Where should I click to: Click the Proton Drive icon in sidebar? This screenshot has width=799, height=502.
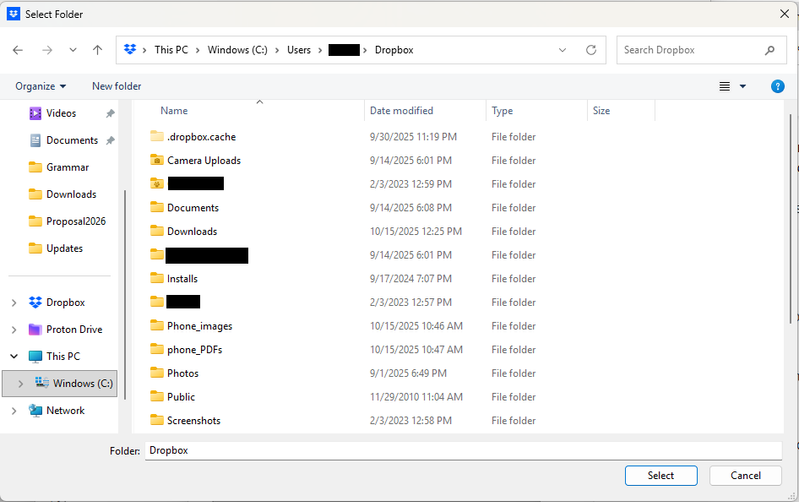[x=36, y=329]
